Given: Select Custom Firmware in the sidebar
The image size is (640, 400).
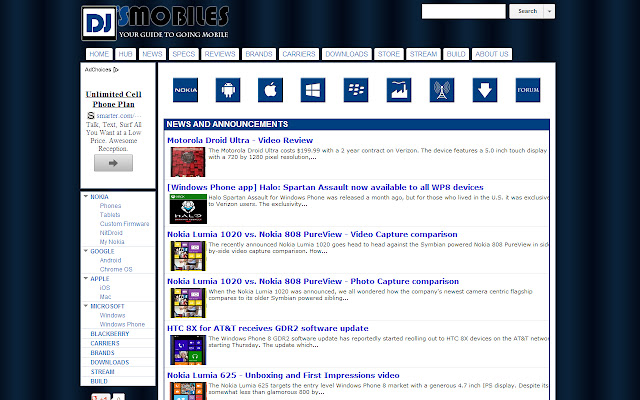Looking at the screenshot, I should tap(124, 224).
